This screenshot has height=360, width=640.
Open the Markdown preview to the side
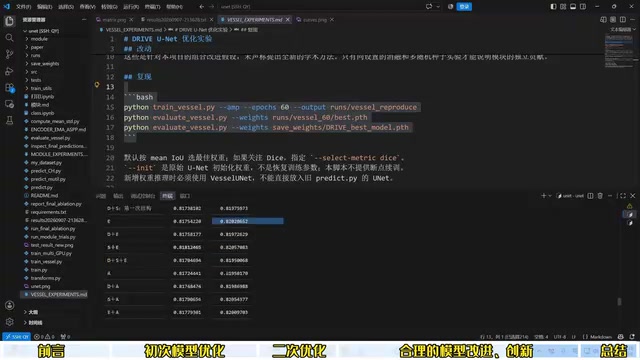tap(603, 20)
